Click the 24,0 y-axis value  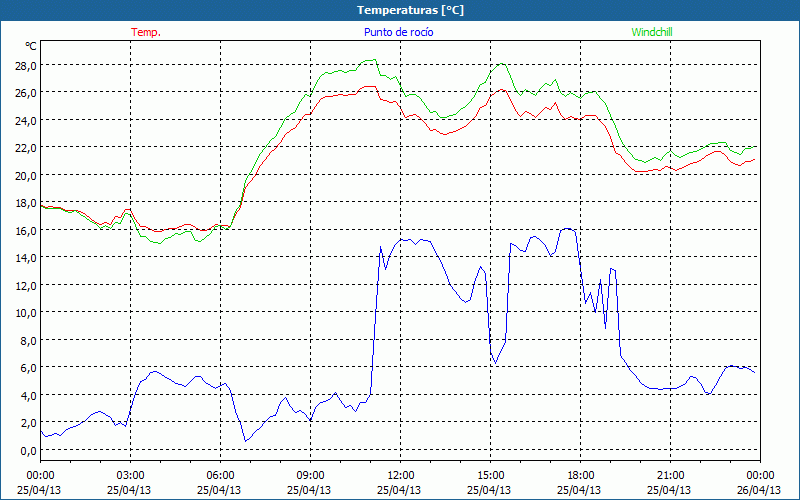click(27, 121)
